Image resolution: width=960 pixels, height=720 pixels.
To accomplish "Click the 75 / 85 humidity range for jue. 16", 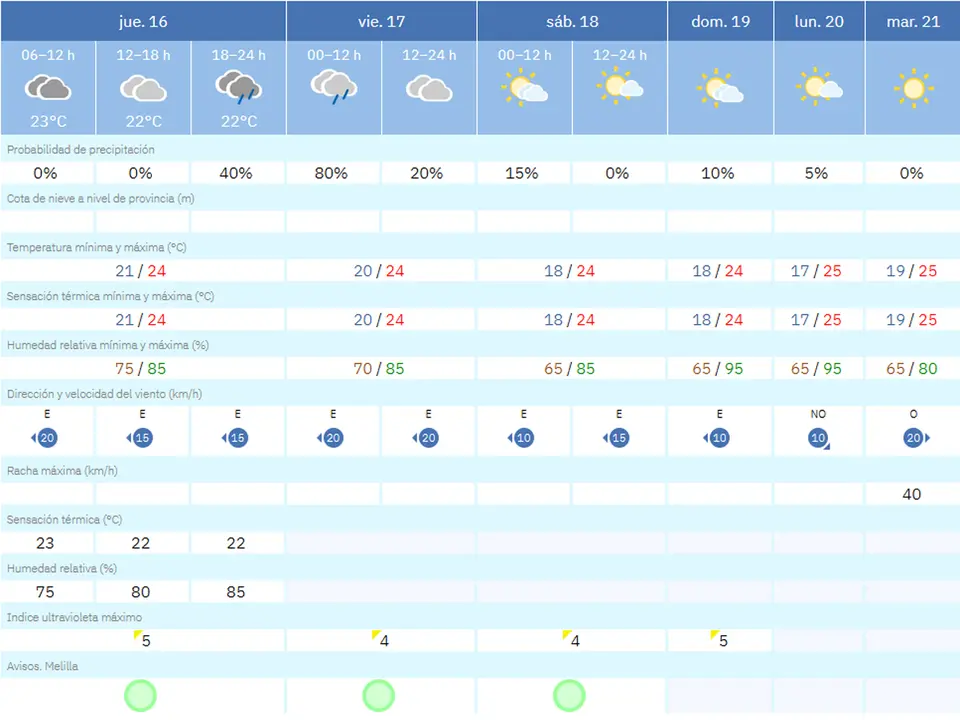I will tap(140, 369).
